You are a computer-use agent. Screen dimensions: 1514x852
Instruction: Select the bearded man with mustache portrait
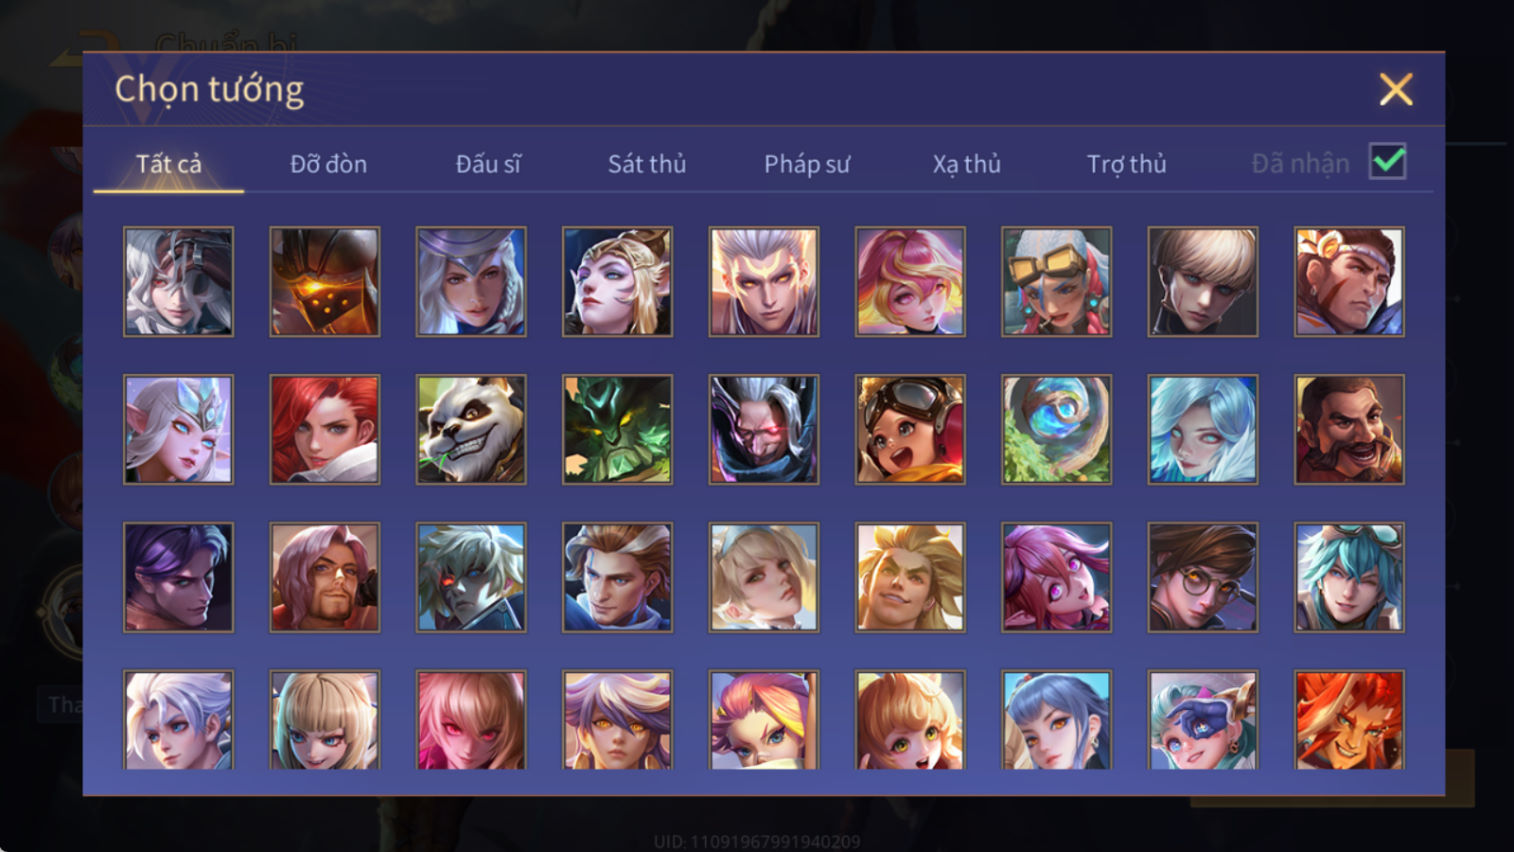[x=1349, y=430]
